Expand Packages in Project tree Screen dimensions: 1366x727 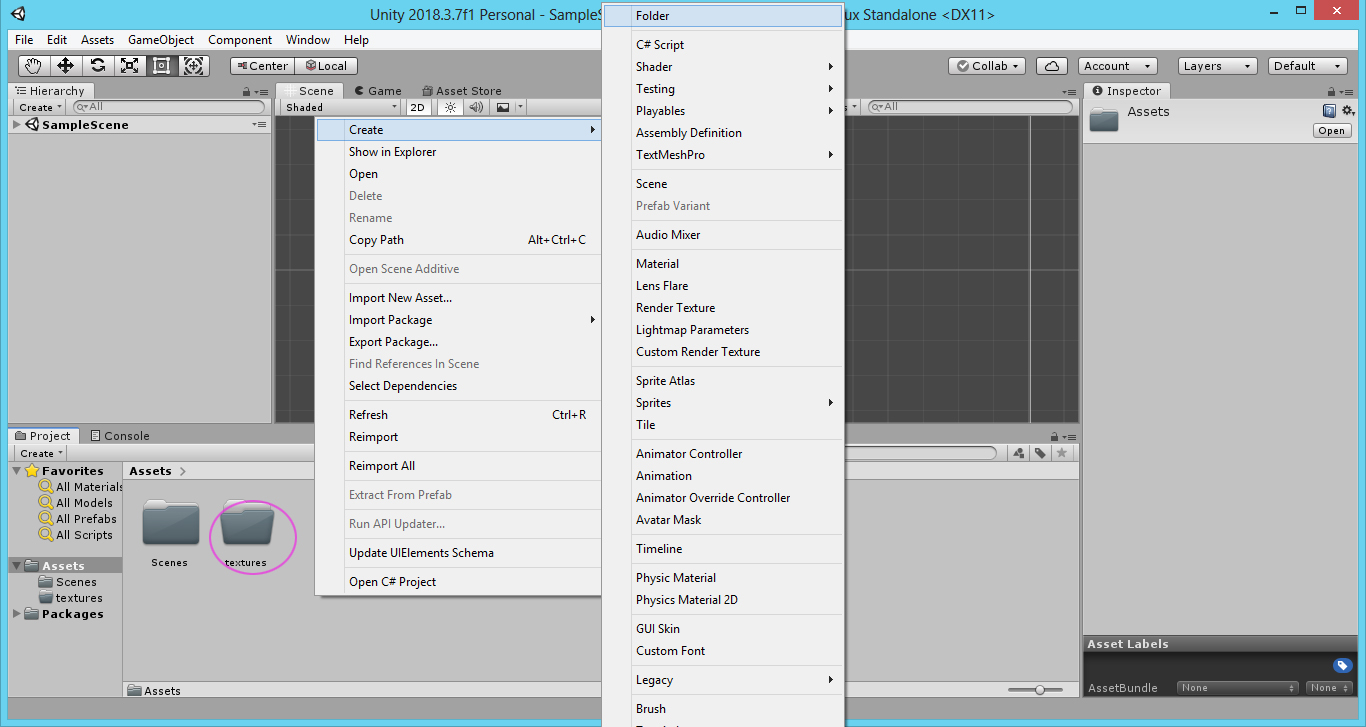tap(17, 614)
